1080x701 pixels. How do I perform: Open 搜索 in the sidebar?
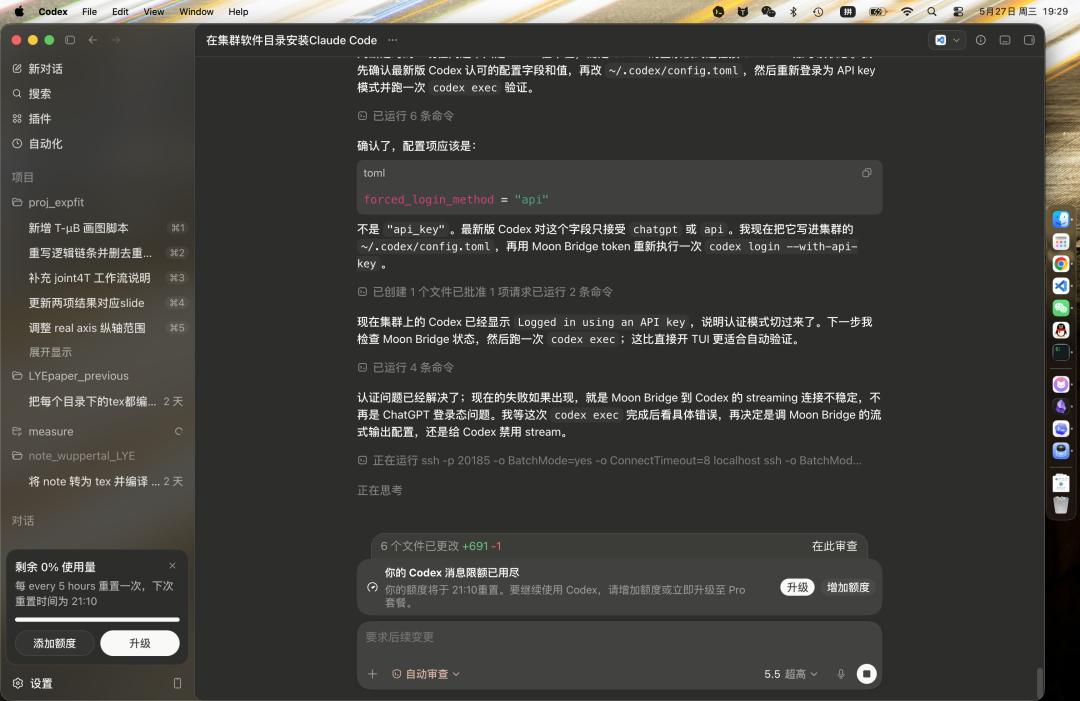click(x=39, y=94)
